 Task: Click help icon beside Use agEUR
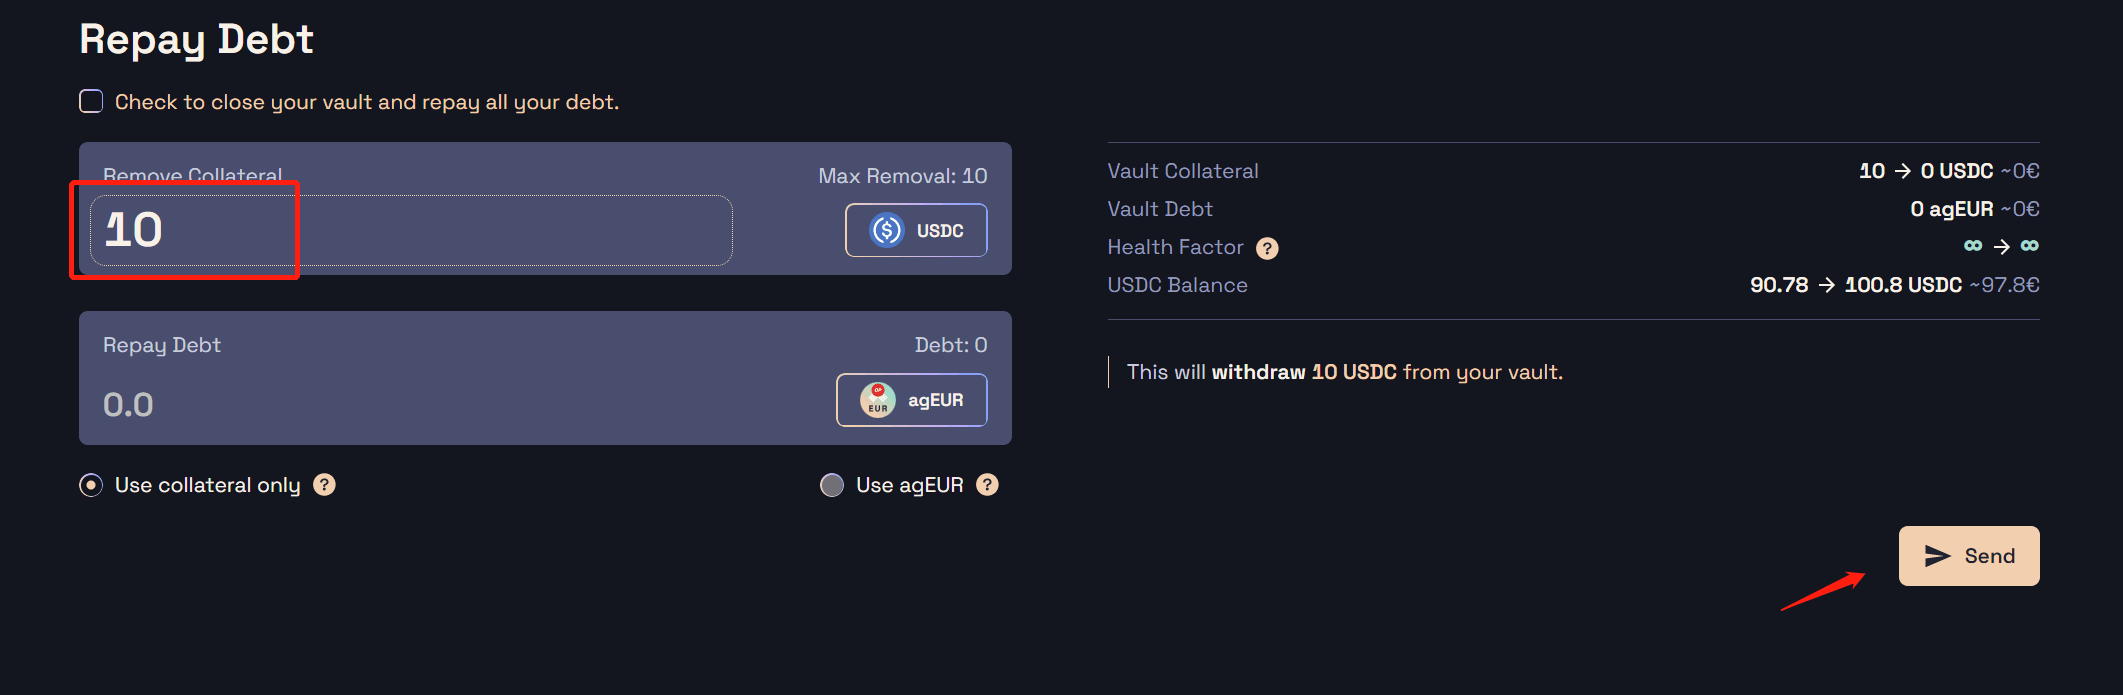pyautogui.click(x=987, y=485)
